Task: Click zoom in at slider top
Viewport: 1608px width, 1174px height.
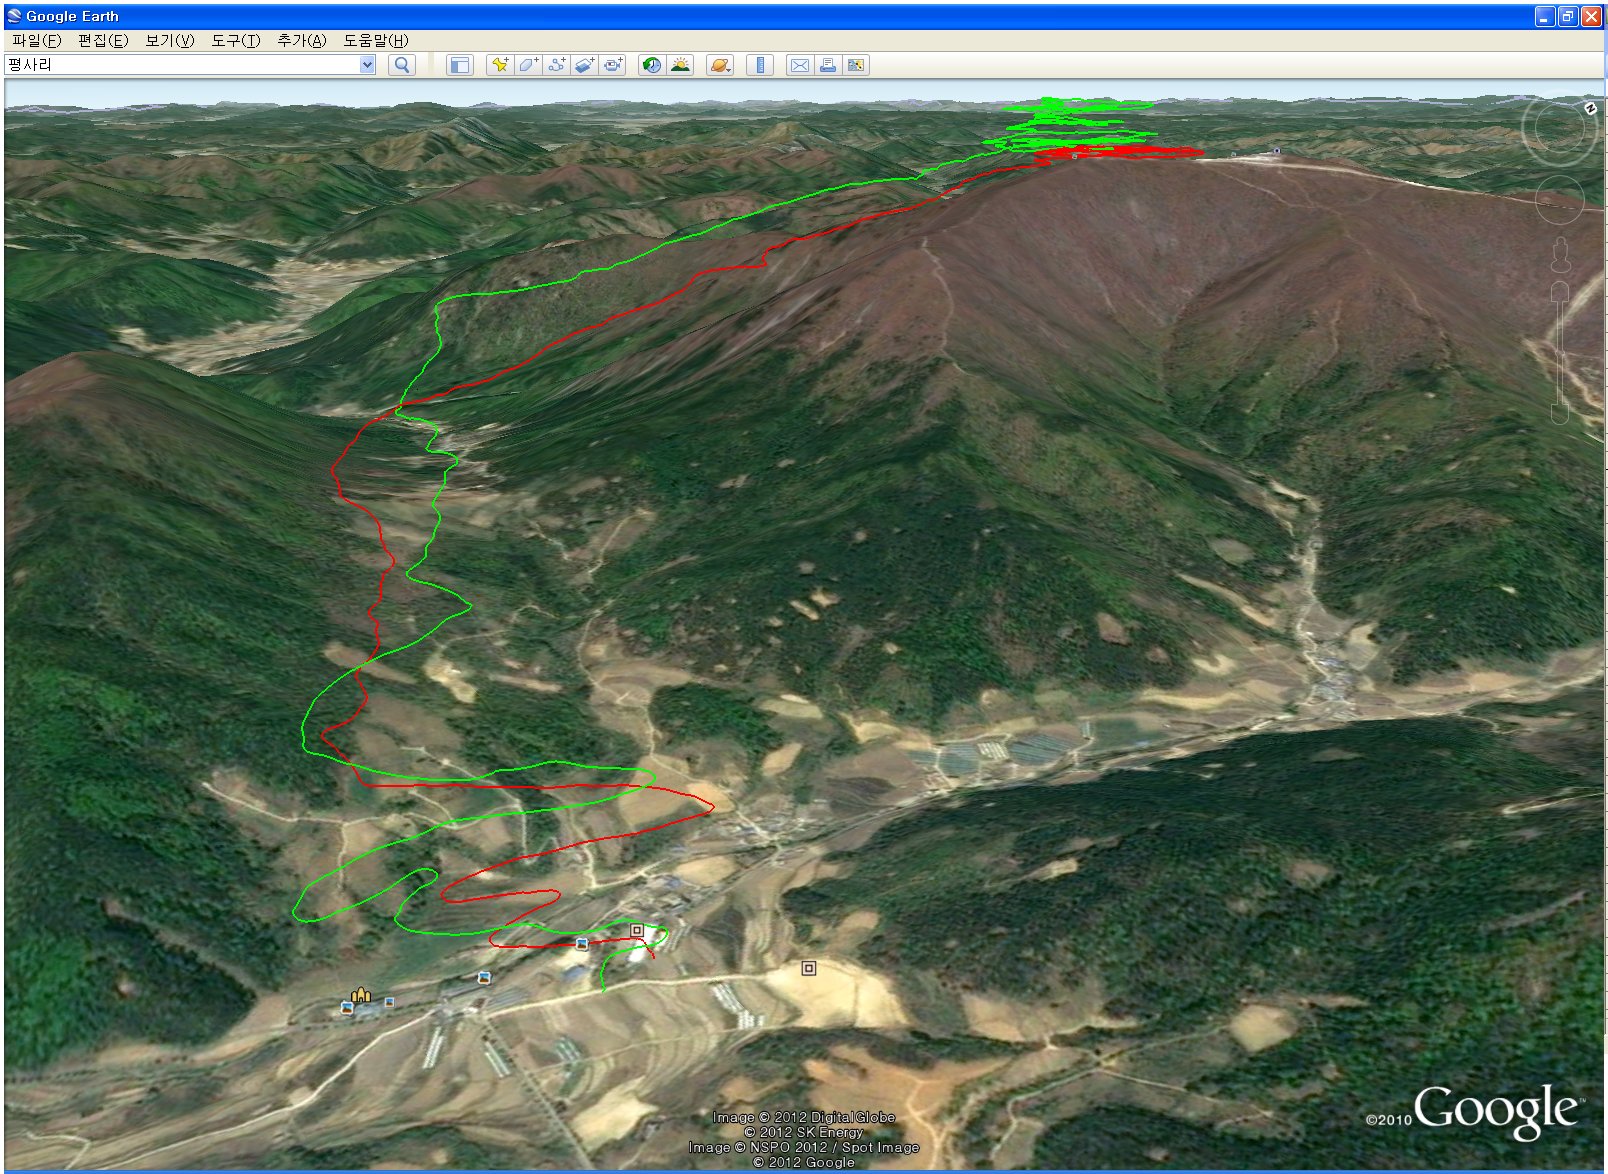Action: (x=1559, y=292)
